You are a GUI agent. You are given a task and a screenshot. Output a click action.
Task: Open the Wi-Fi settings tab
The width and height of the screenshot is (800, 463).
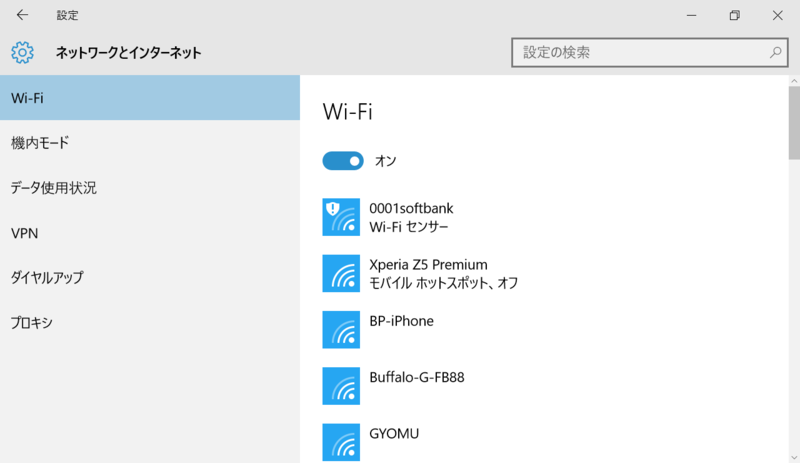(150, 98)
